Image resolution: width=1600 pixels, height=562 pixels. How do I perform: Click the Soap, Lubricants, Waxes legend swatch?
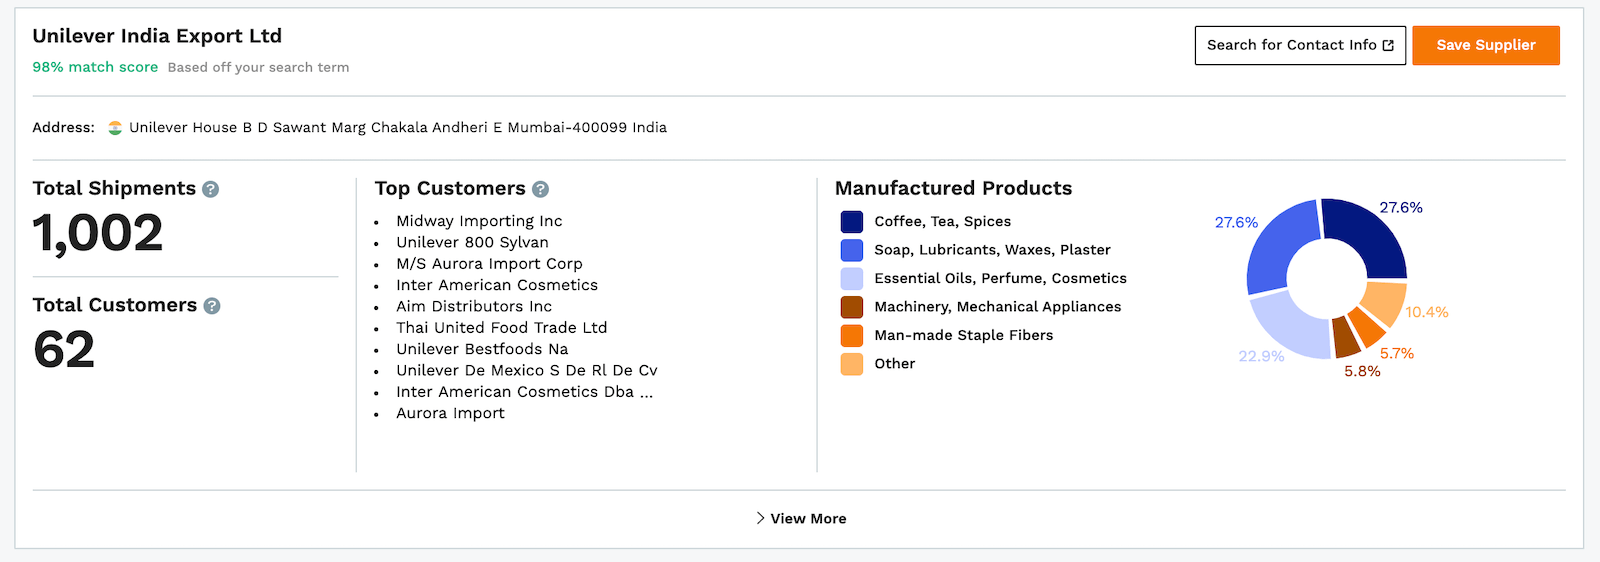pyautogui.click(x=852, y=250)
